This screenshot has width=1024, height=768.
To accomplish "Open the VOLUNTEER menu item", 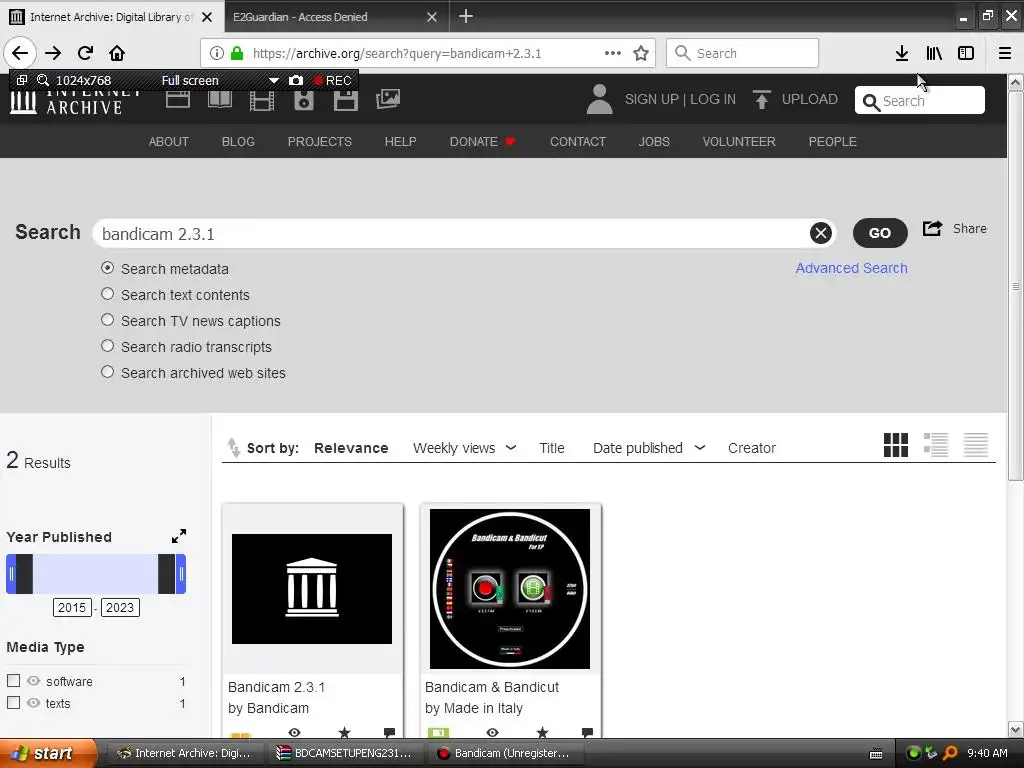I will (739, 142).
